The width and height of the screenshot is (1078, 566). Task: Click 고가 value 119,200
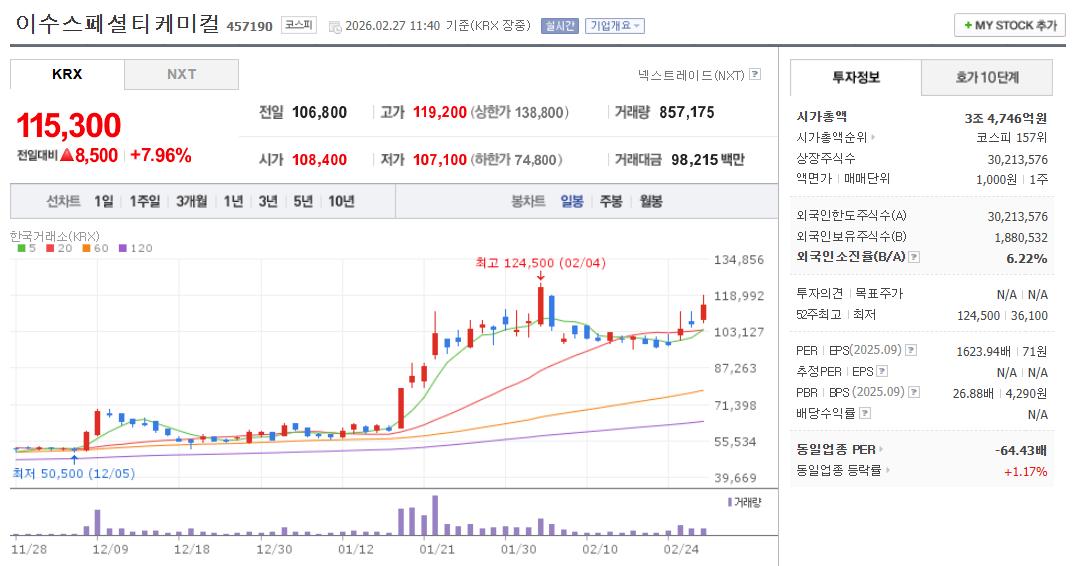point(439,112)
